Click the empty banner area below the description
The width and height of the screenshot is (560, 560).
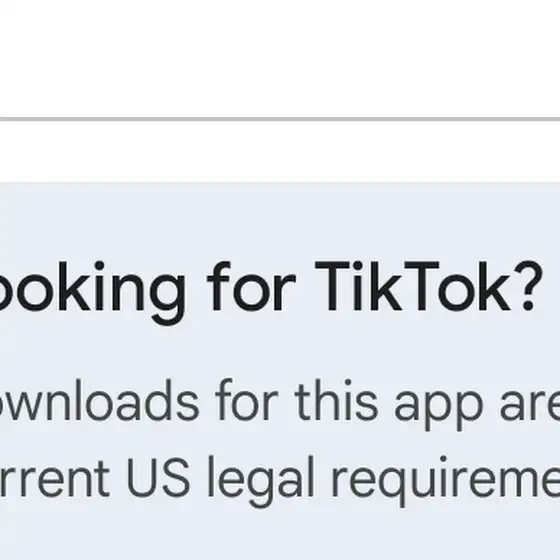280,535
